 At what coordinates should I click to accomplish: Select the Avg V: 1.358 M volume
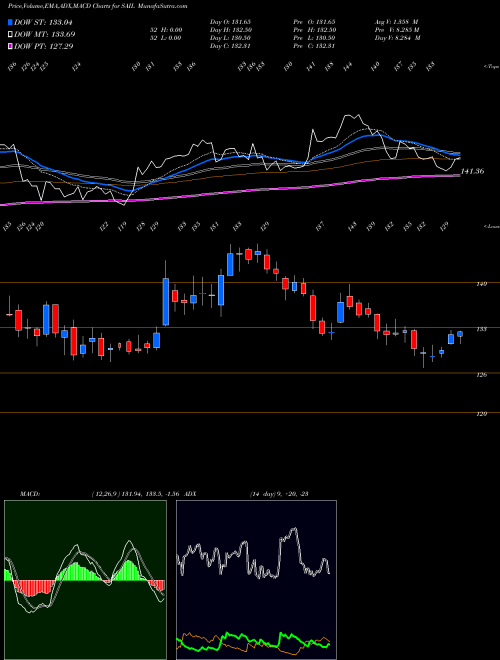point(396,21)
